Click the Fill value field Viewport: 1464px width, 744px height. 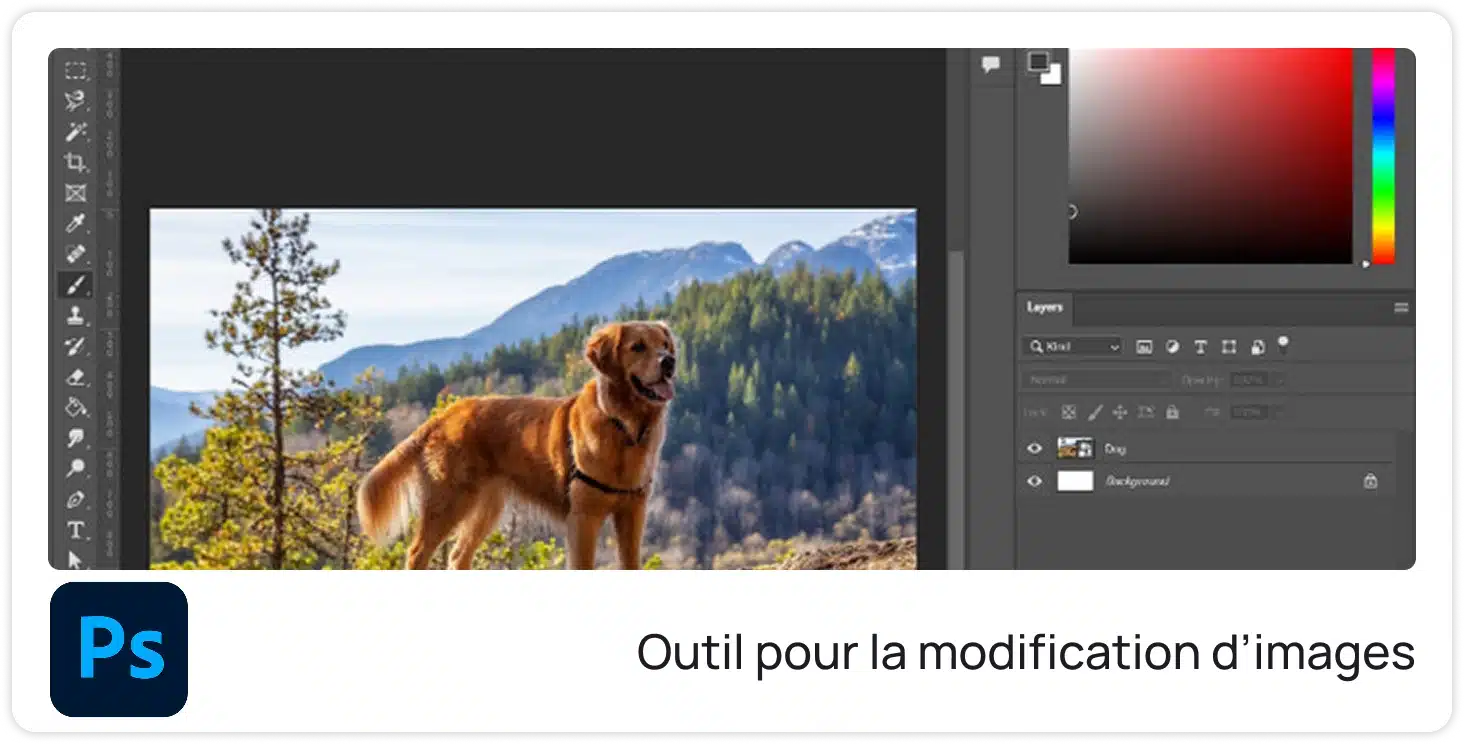pos(1250,412)
